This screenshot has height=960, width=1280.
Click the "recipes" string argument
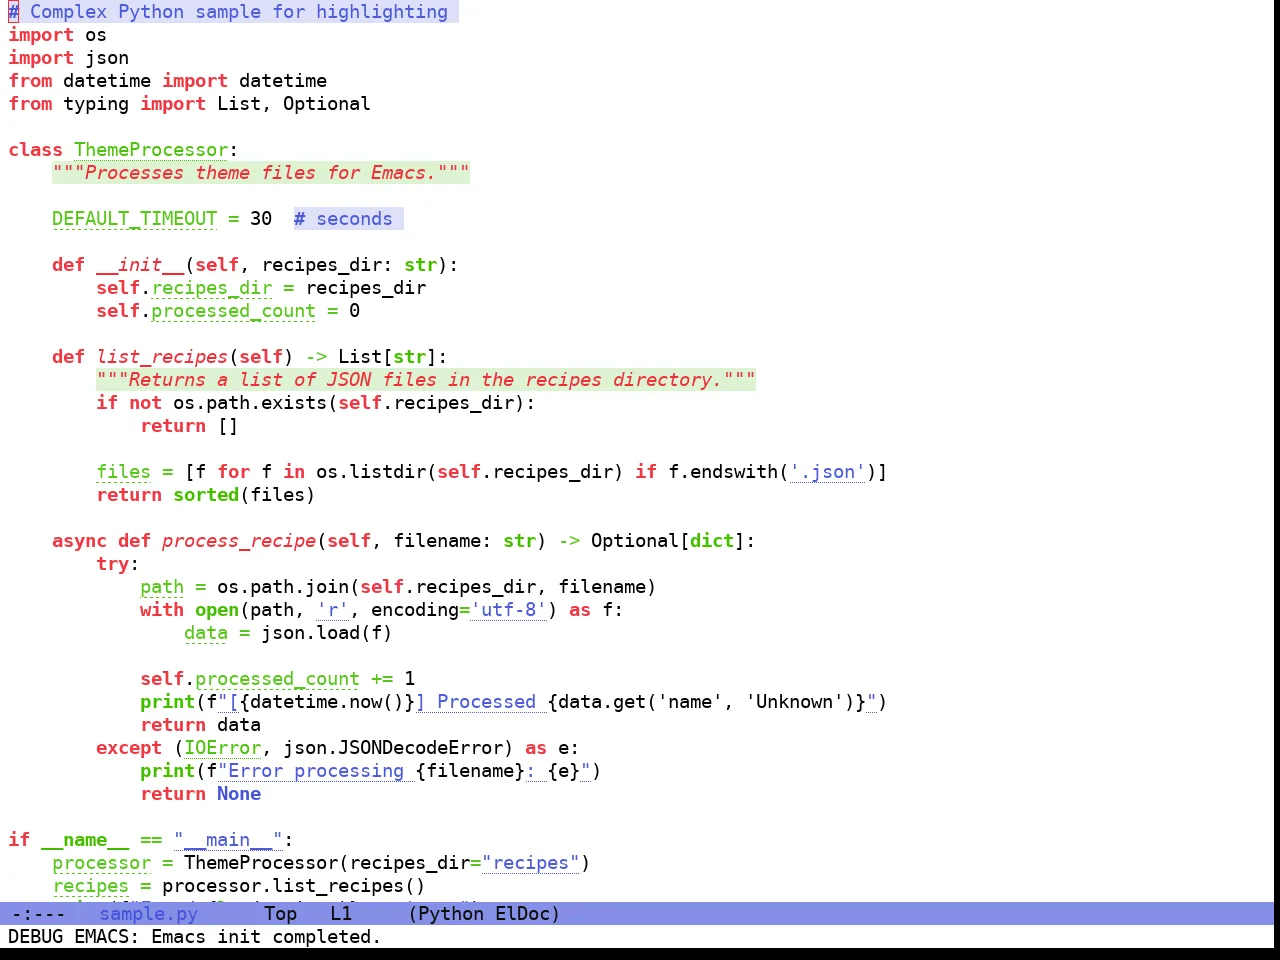(x=530, y=863)
